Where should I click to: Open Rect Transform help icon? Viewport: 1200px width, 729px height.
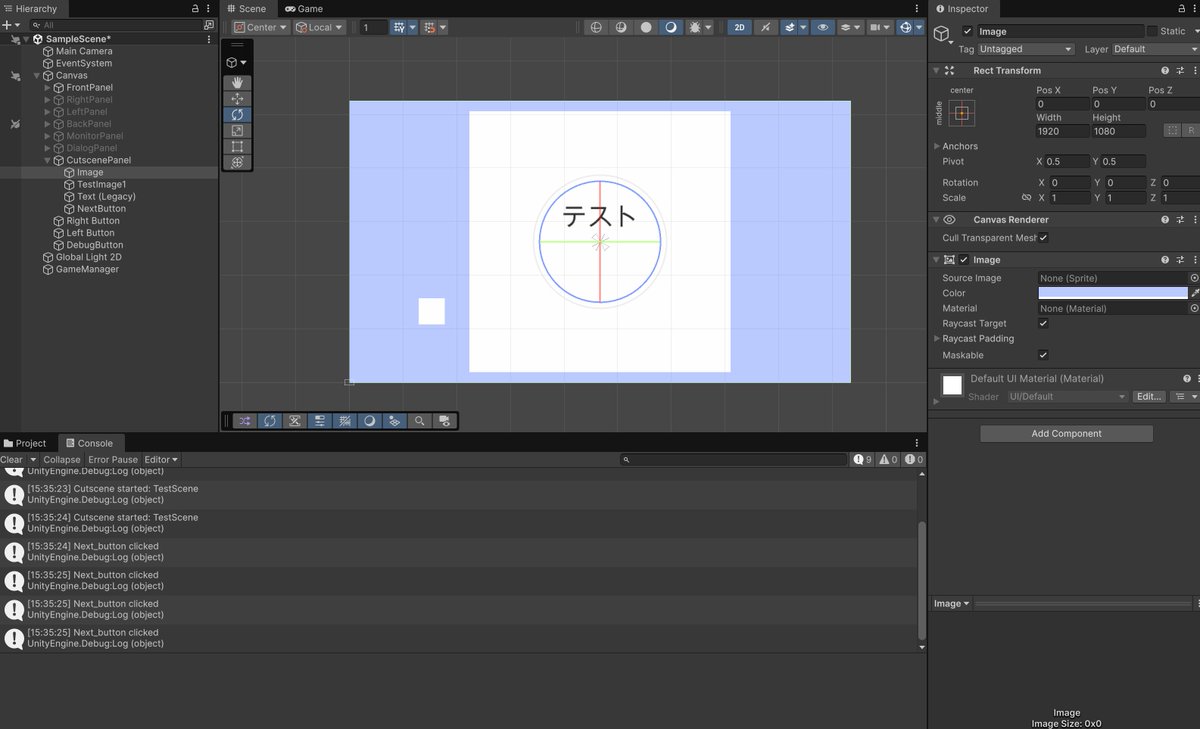[1165, 71]
